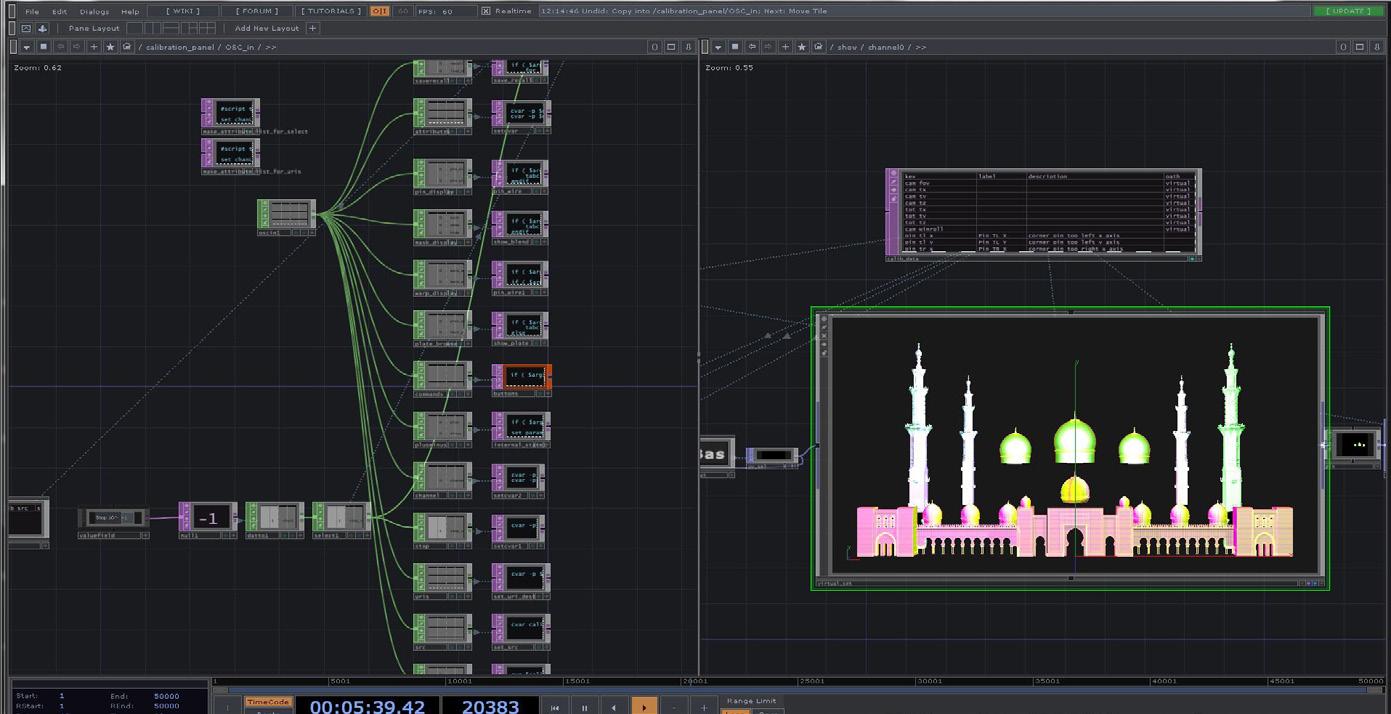Click the back arrow in the right pane
This screenshot has width=1391, height=714.
pos(751,47)
